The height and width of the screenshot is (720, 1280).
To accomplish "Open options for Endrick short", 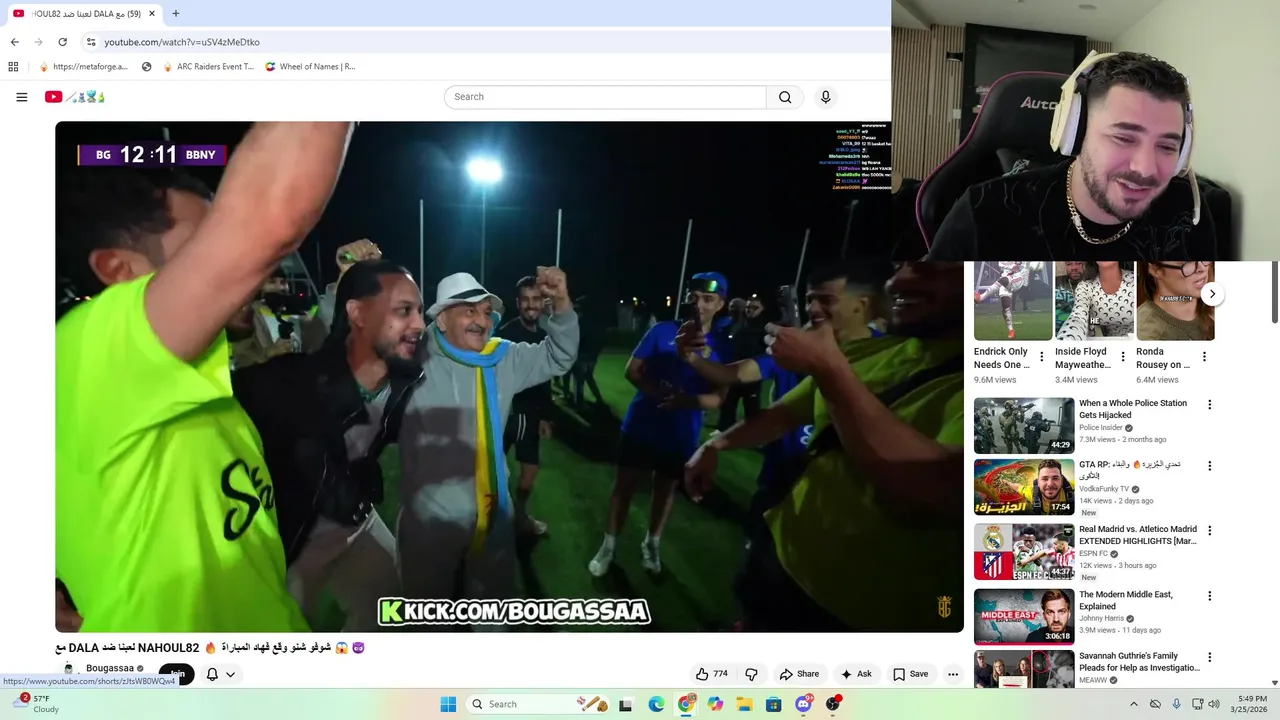I will tap(1042, 357).
